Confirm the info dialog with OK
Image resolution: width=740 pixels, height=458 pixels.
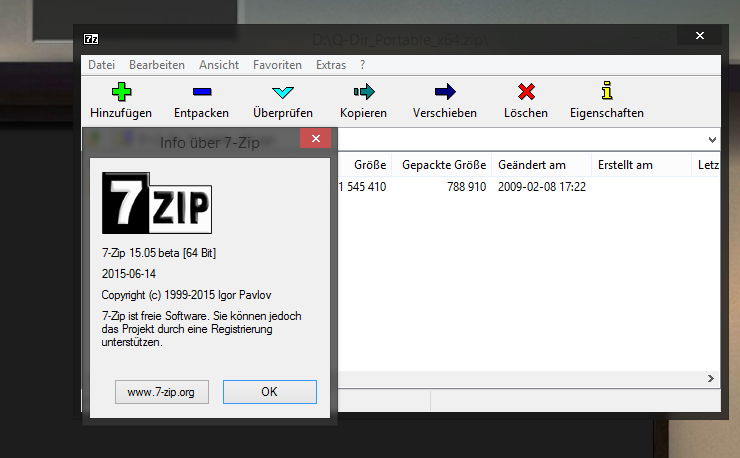(x=269, y=392)
